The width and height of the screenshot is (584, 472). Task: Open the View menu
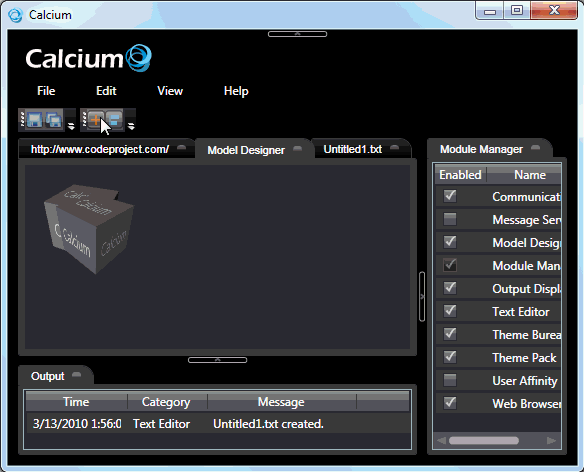[x=170, y=91]
